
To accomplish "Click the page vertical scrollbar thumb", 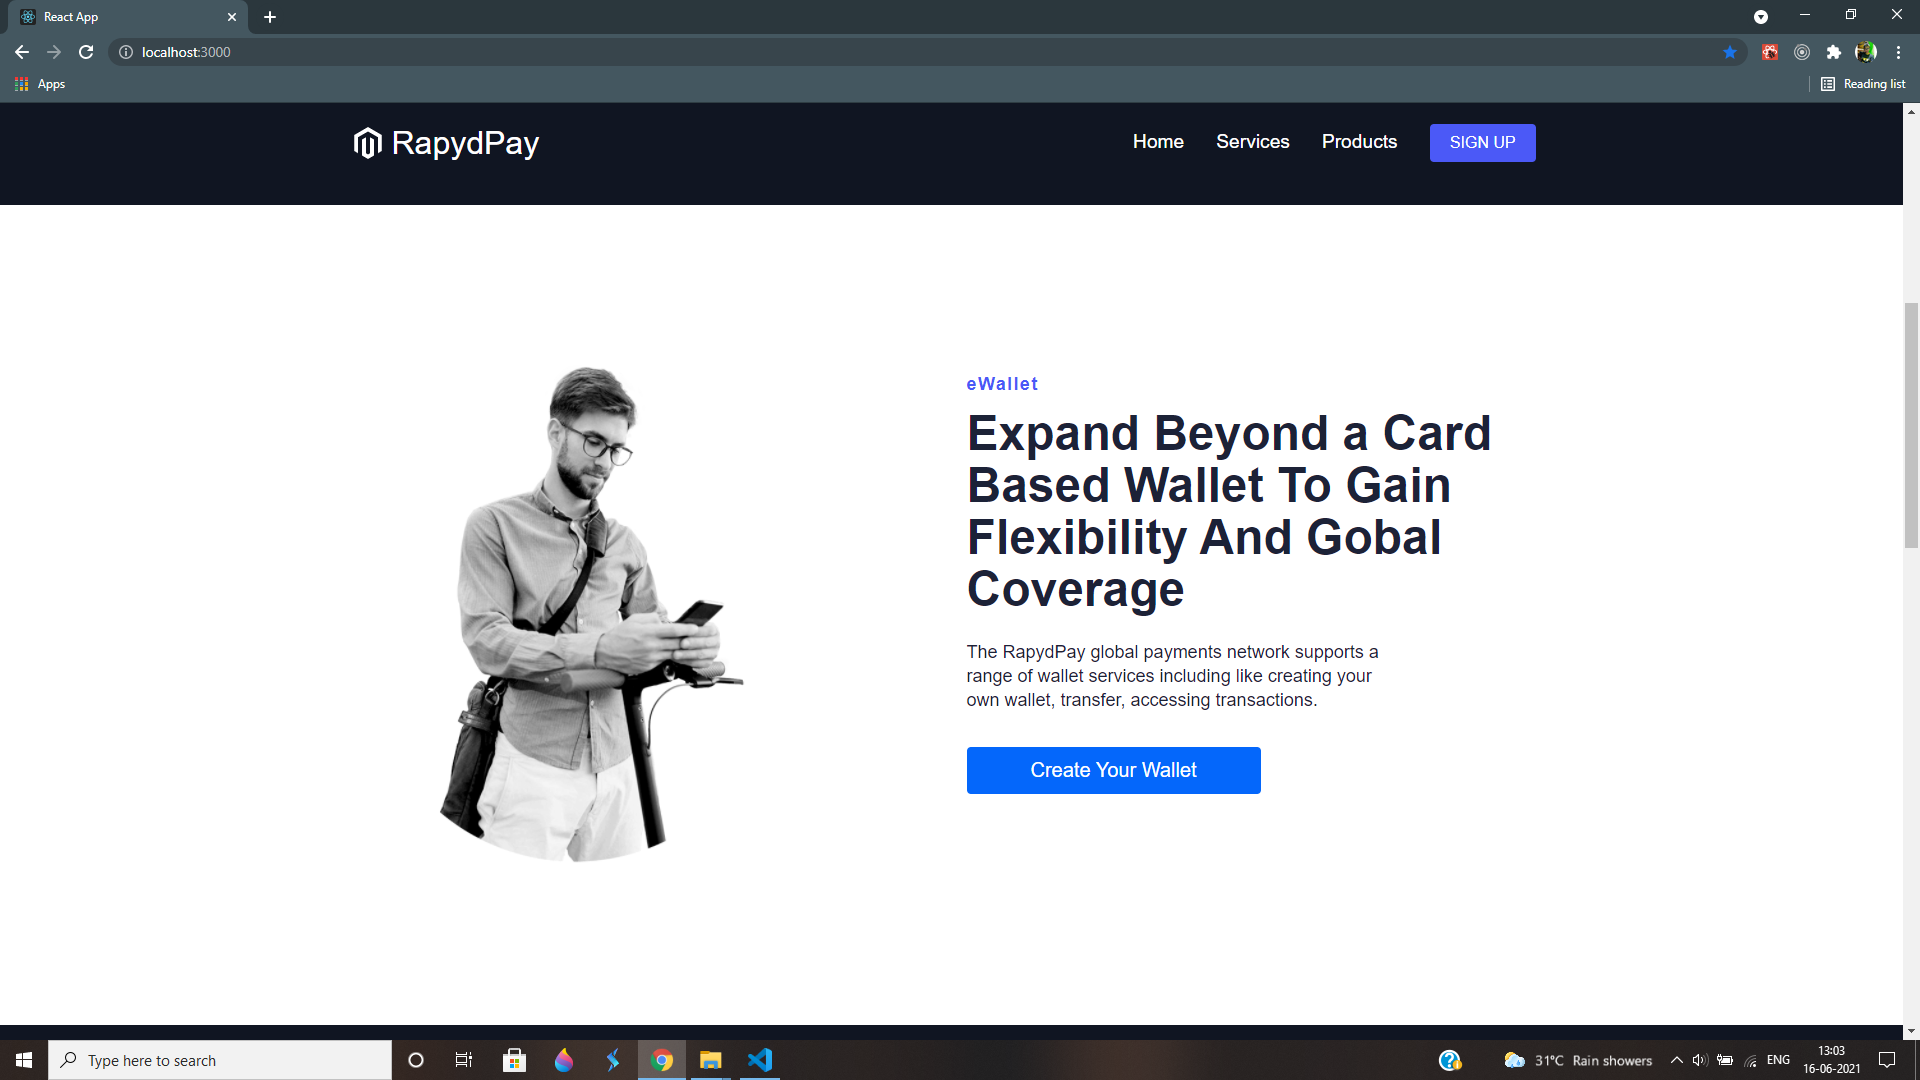I will [x=1911, y=425].
